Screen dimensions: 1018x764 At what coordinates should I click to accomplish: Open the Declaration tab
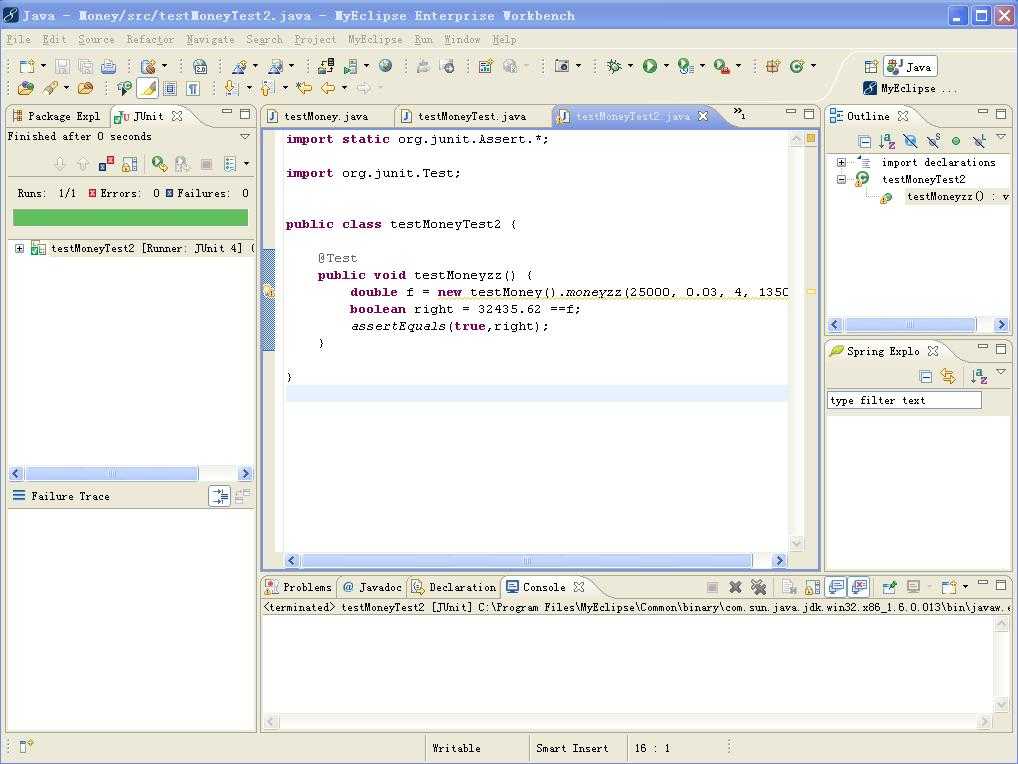[454, 587]
